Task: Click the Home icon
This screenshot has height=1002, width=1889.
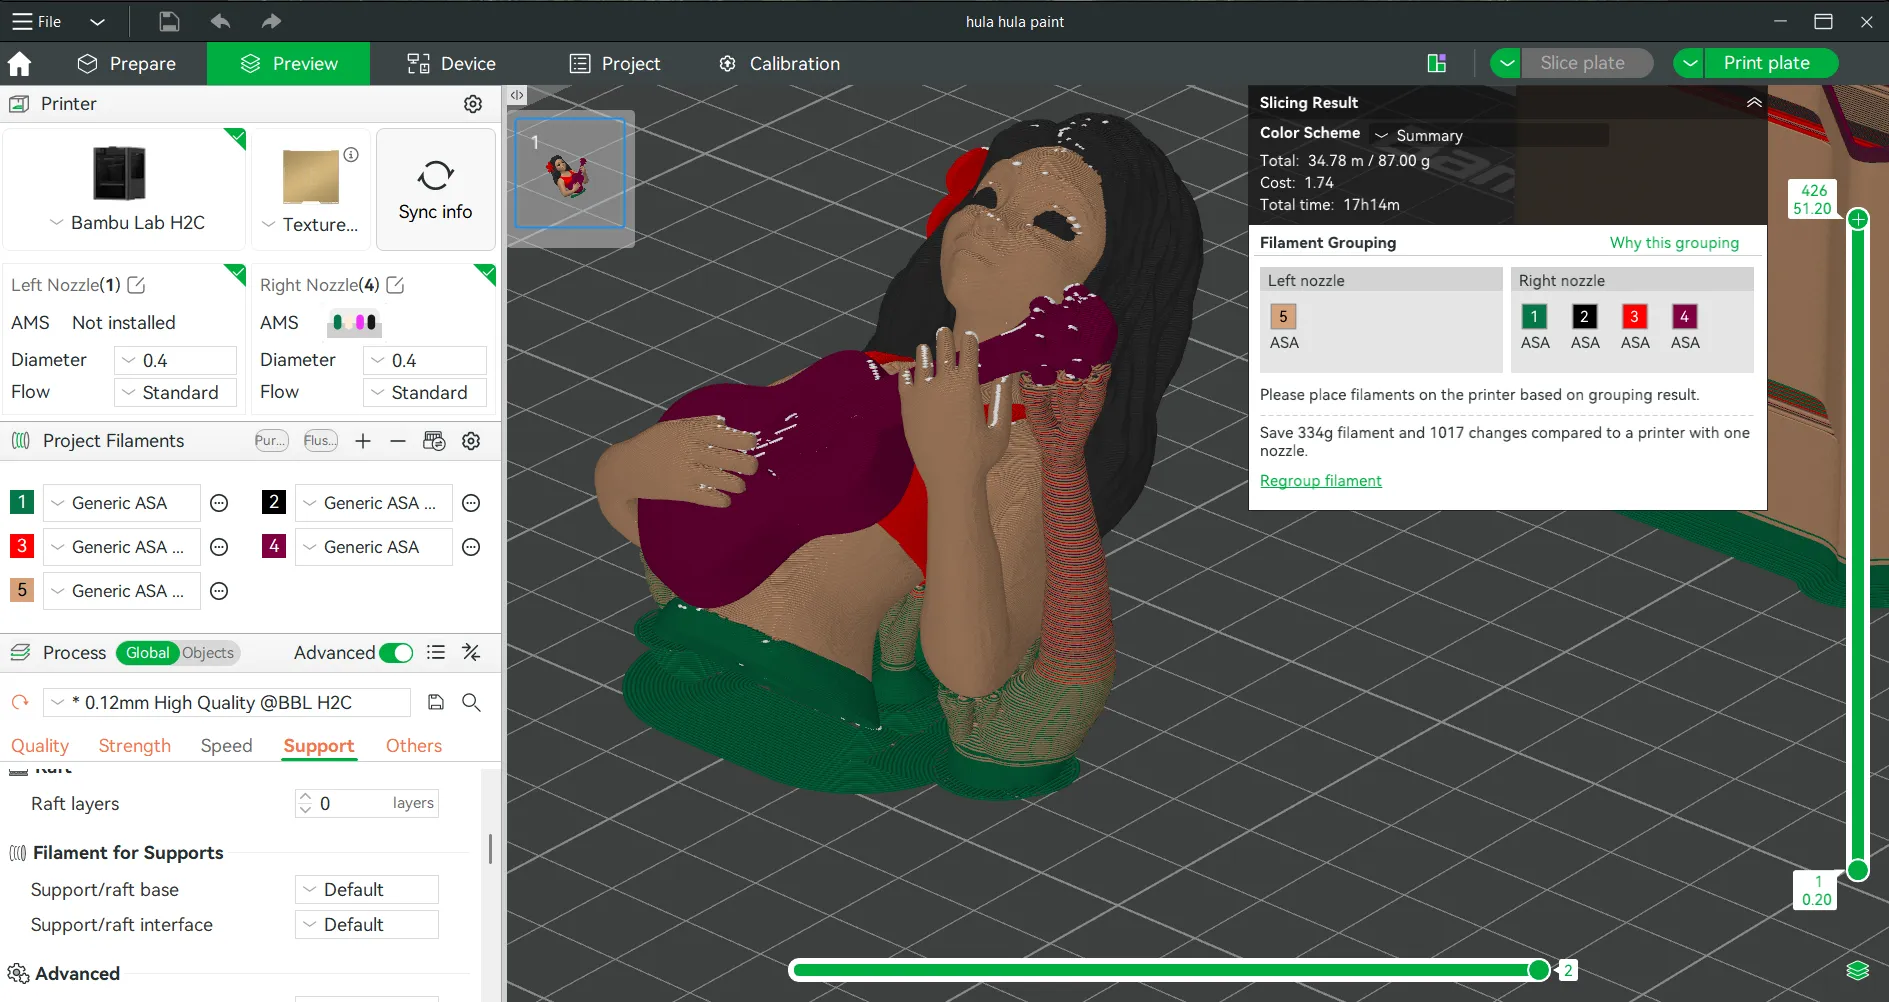Action: 19,64
